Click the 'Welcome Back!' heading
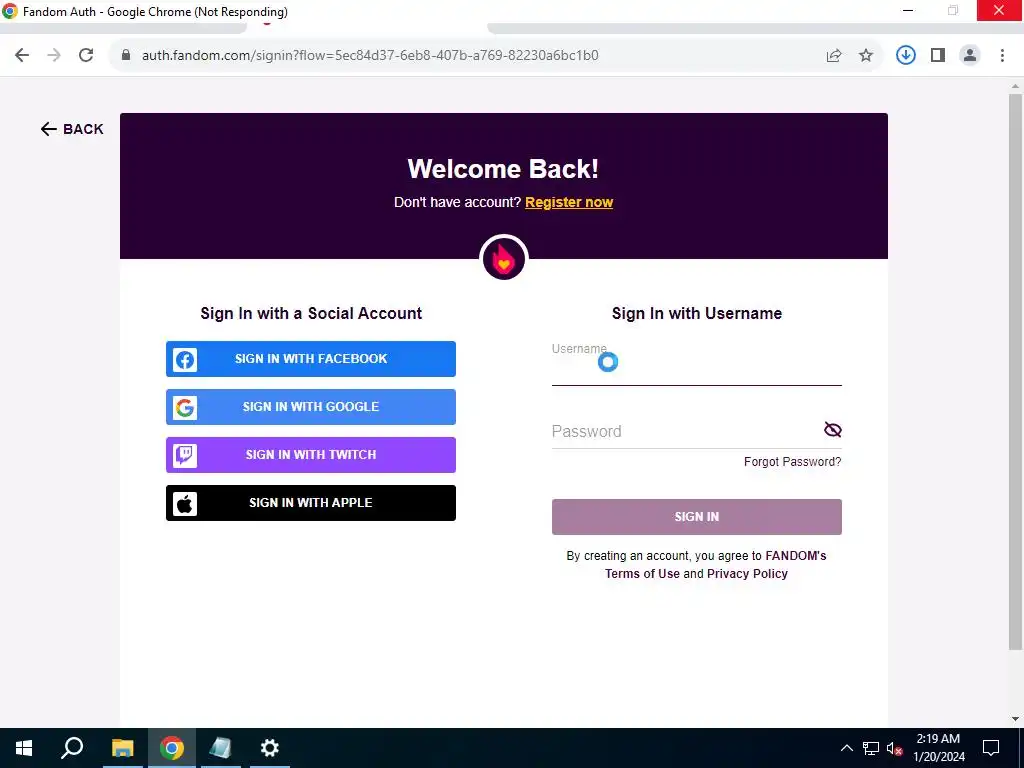The height and width of the screenshot is (768, 1024). (504, 169)
